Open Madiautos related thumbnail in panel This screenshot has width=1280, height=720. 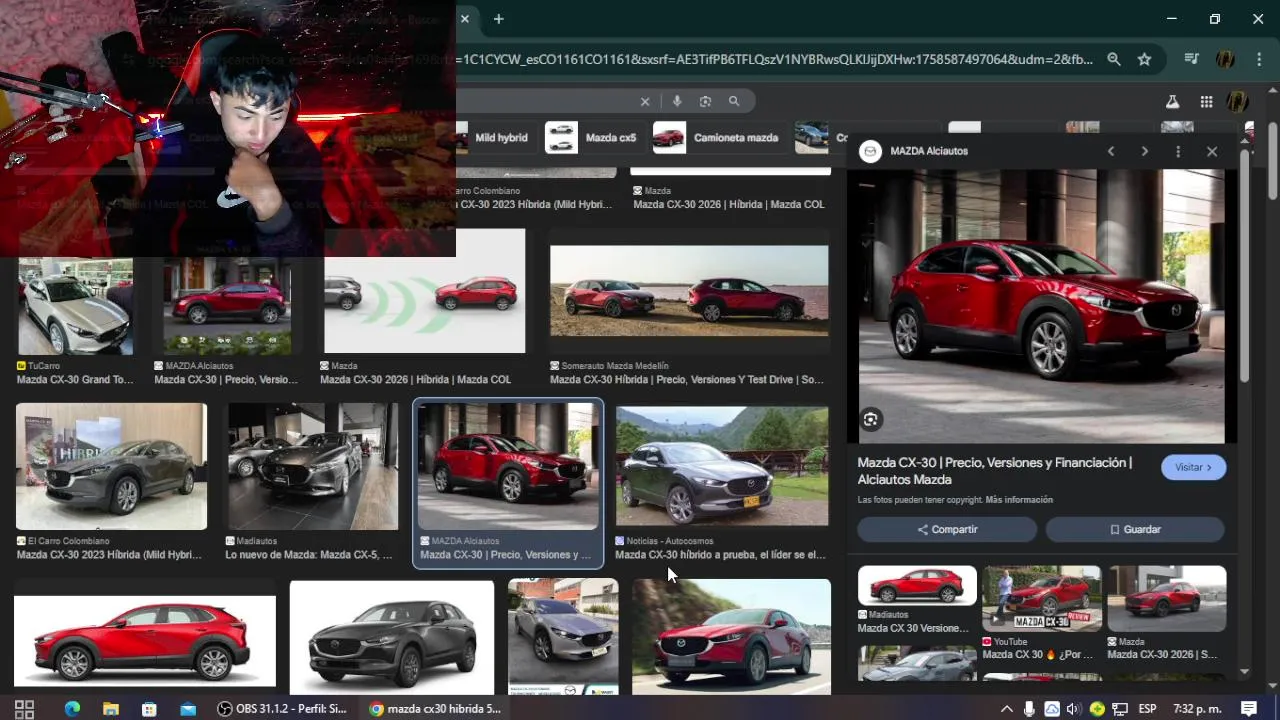point(917,586)
